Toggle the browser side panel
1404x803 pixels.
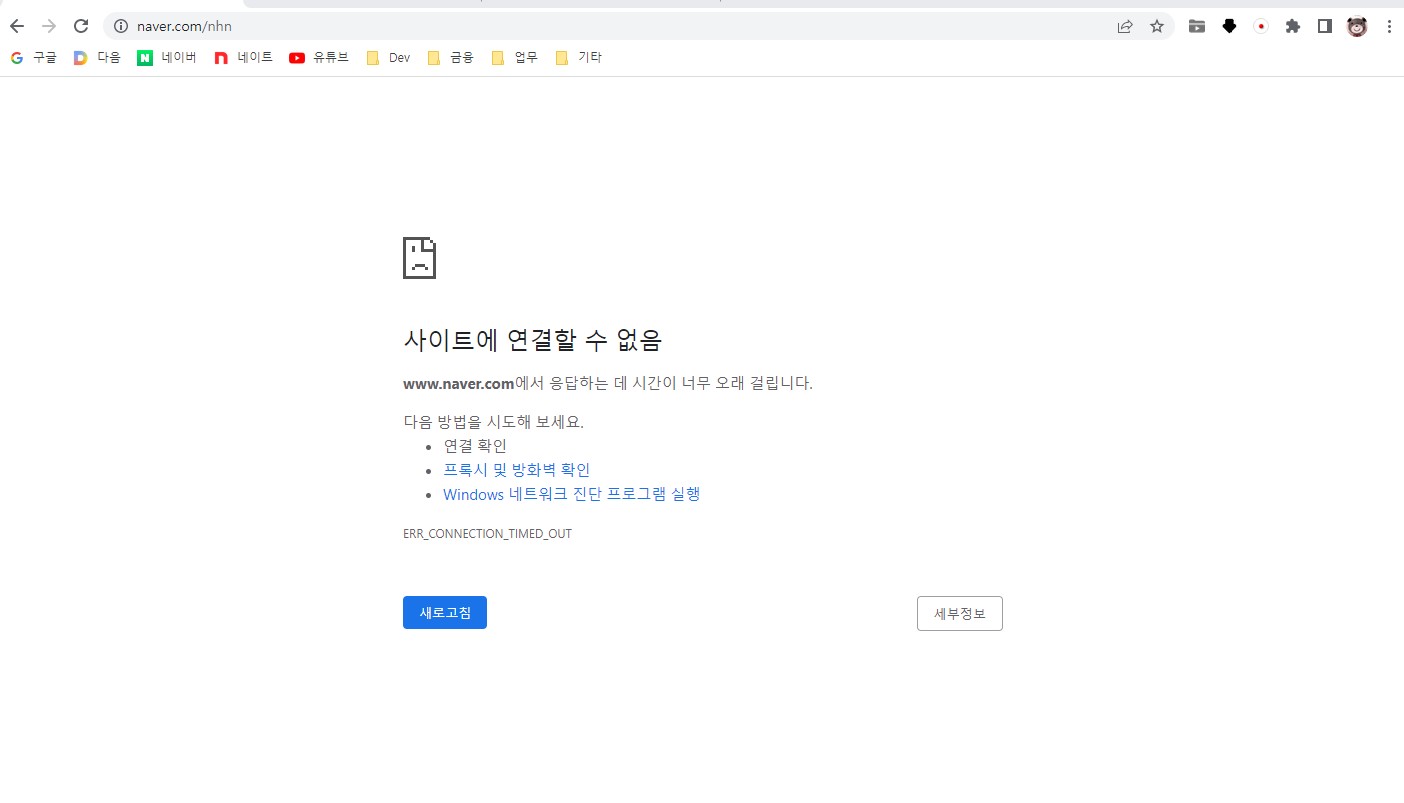(1325, 26)
